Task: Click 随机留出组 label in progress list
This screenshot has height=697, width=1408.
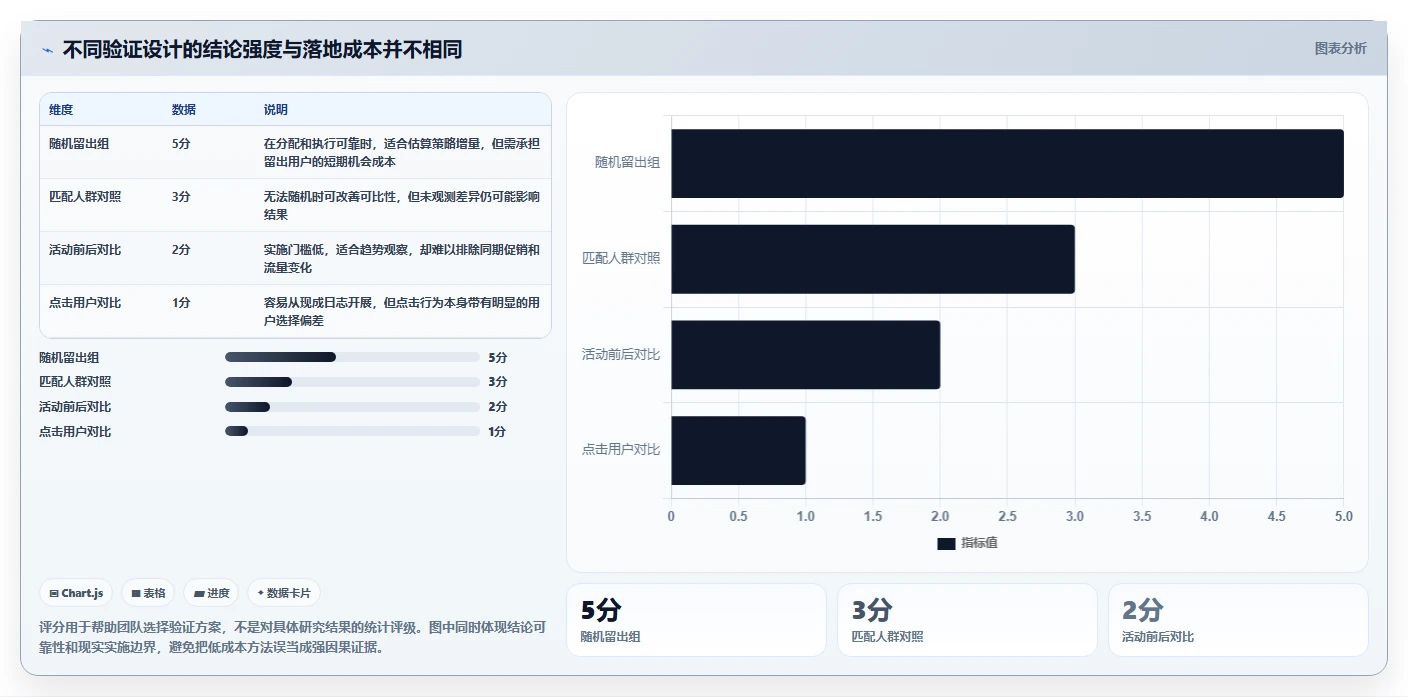Action: (69, 357)
